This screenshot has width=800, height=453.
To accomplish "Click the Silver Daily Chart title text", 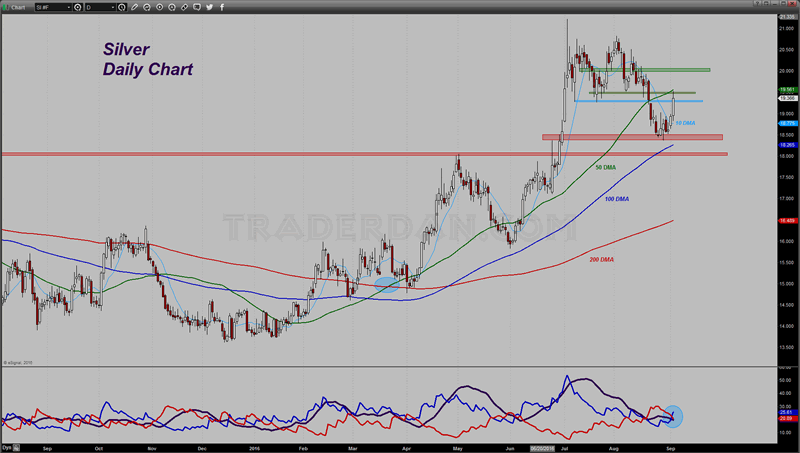I will click(x=148, y=59).
